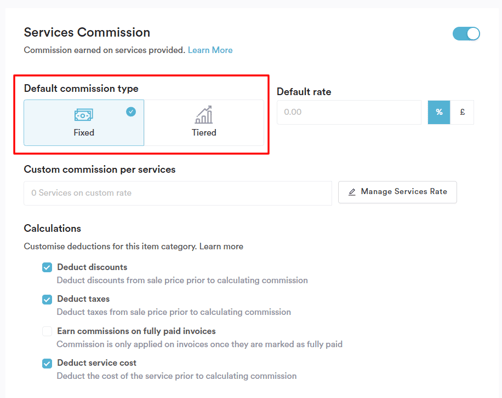The image size is (502, 398).
Task: Choose the pound currency rate unit
Action: 462,112
